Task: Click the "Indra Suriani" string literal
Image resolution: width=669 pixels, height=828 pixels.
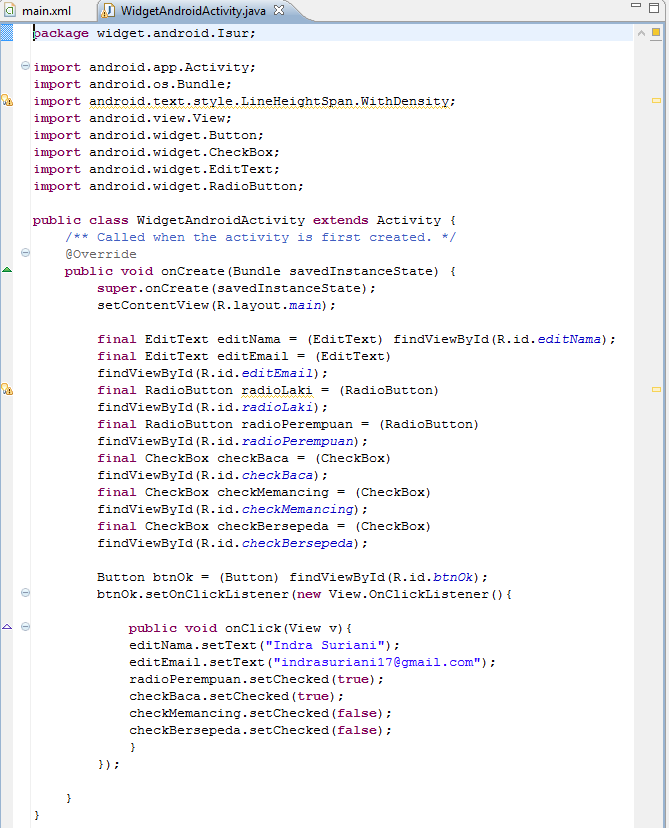Action: click(325, 645)
